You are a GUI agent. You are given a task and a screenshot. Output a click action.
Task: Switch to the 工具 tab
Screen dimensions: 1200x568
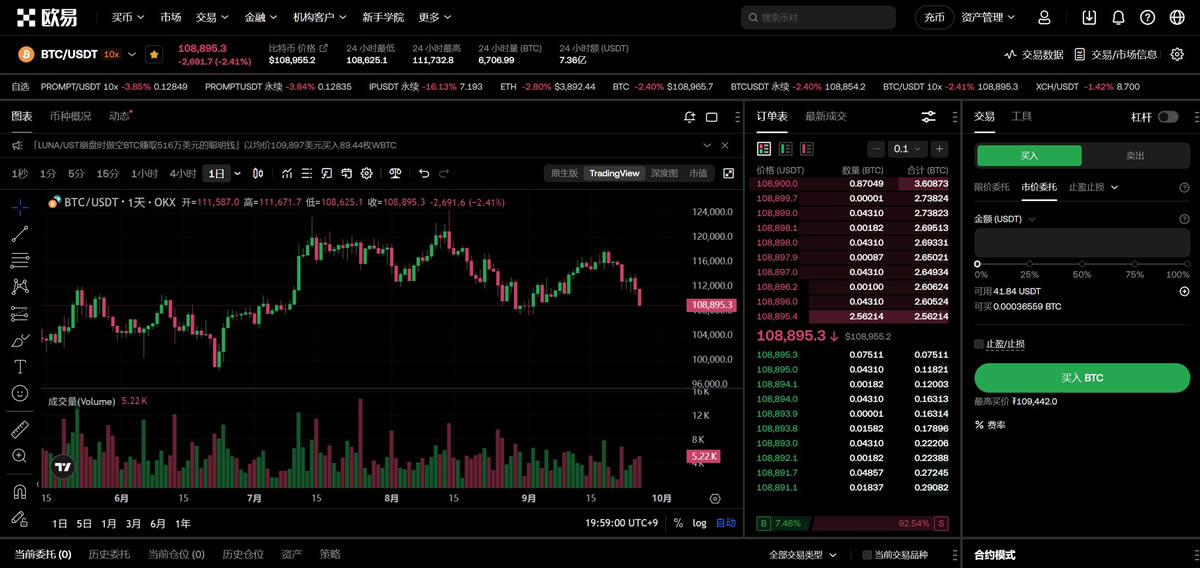1021,116
